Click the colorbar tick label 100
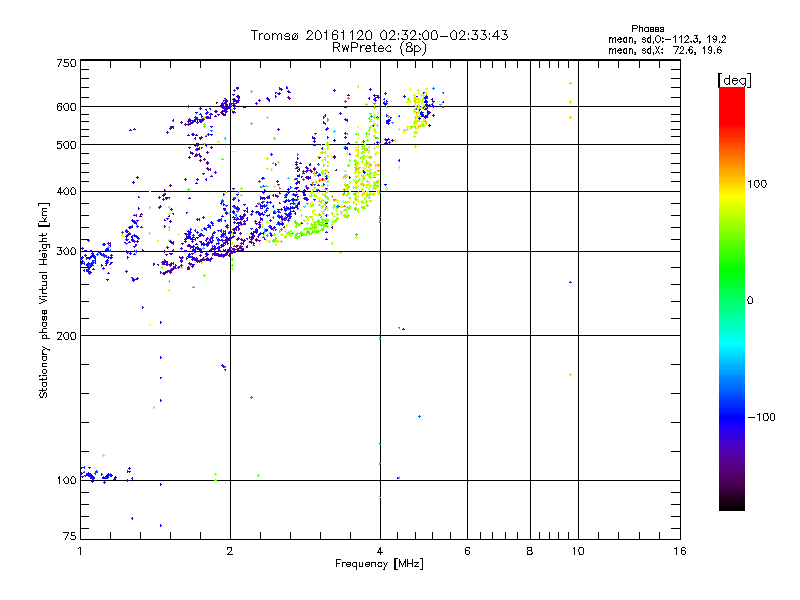The image size is (800, 600). 759,184
